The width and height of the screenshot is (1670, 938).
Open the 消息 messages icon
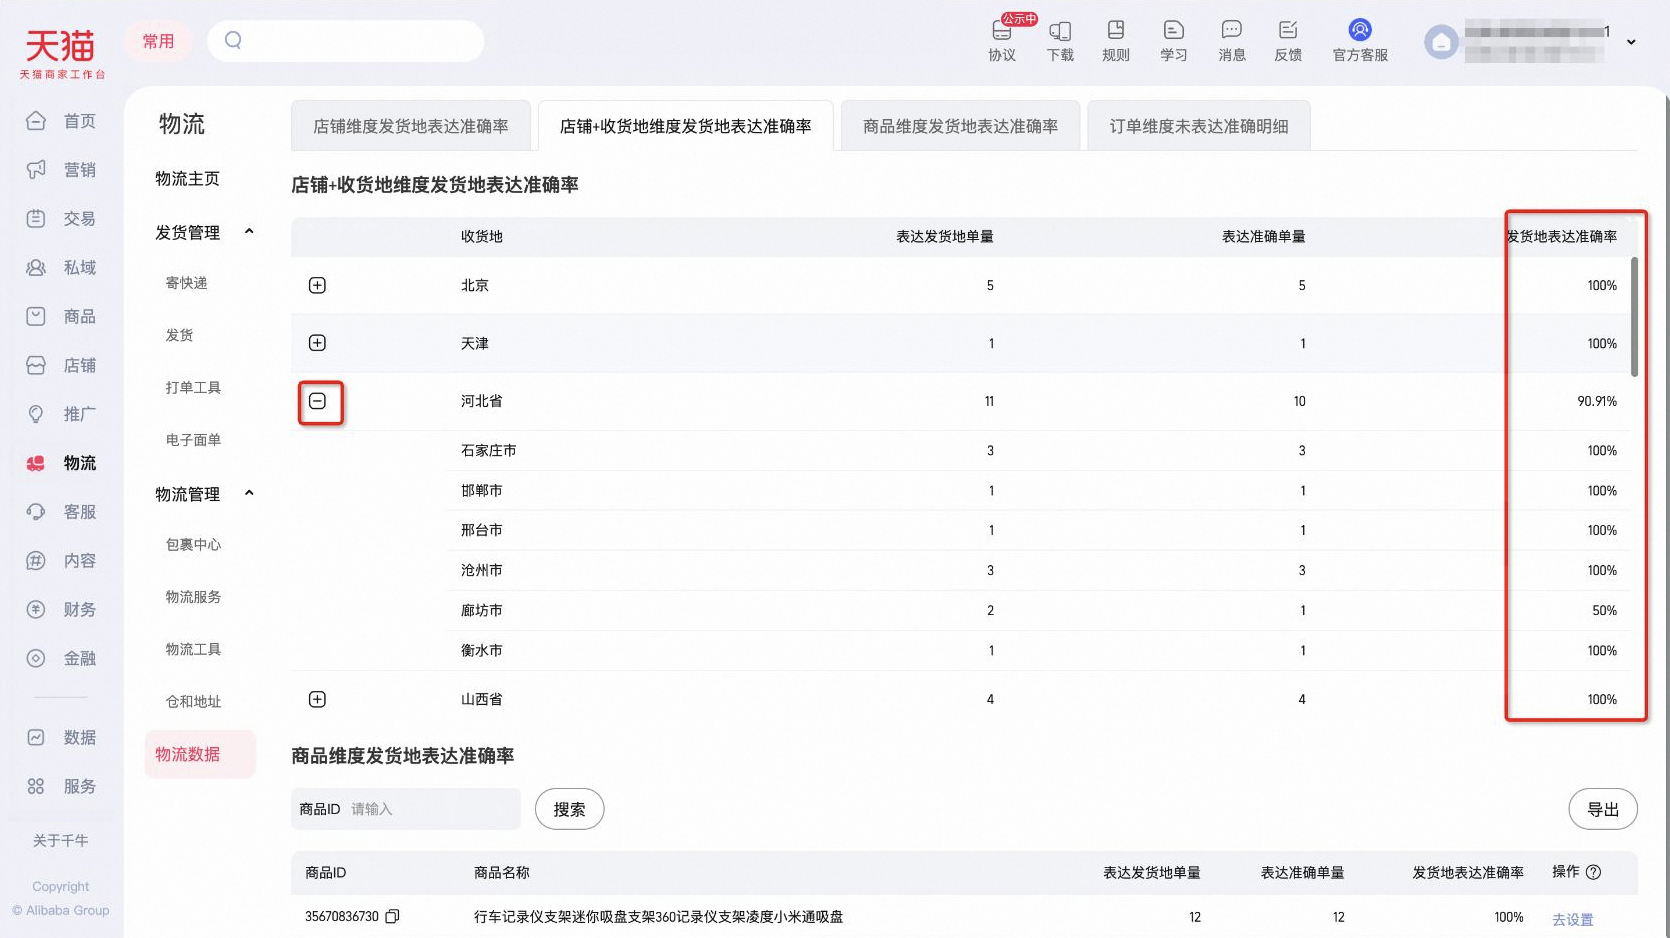[1232, 41]
